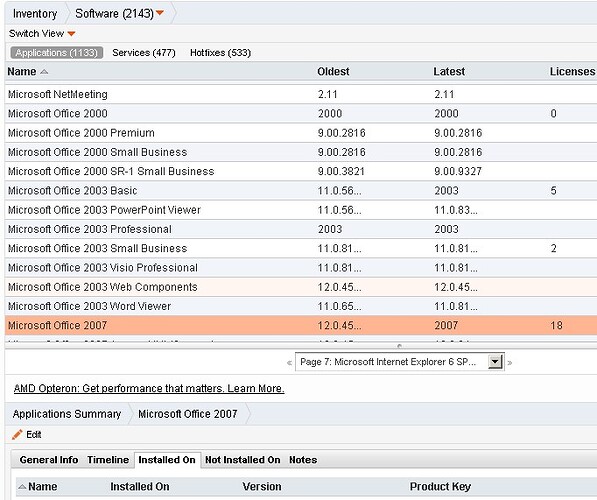This screenshot has height=500, width=597.
Task: Open the Timeline tab
Action: tap(108, 460)
